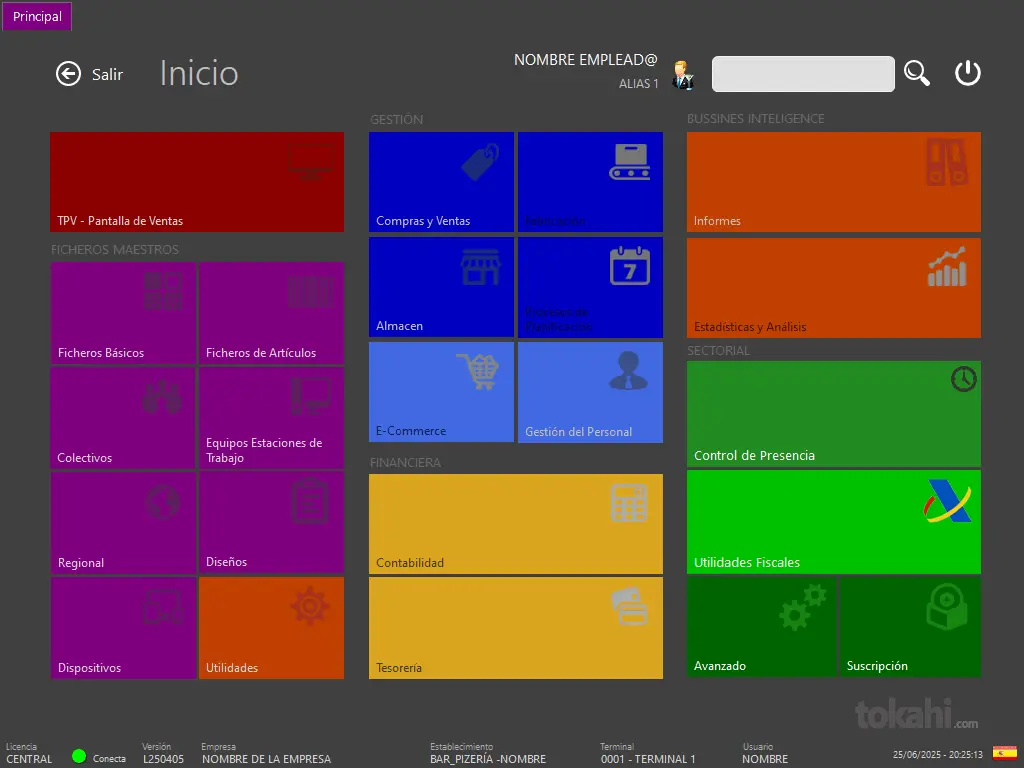
Task: Click the clock icon on Control de Presencia
Action: click(963, 379)
